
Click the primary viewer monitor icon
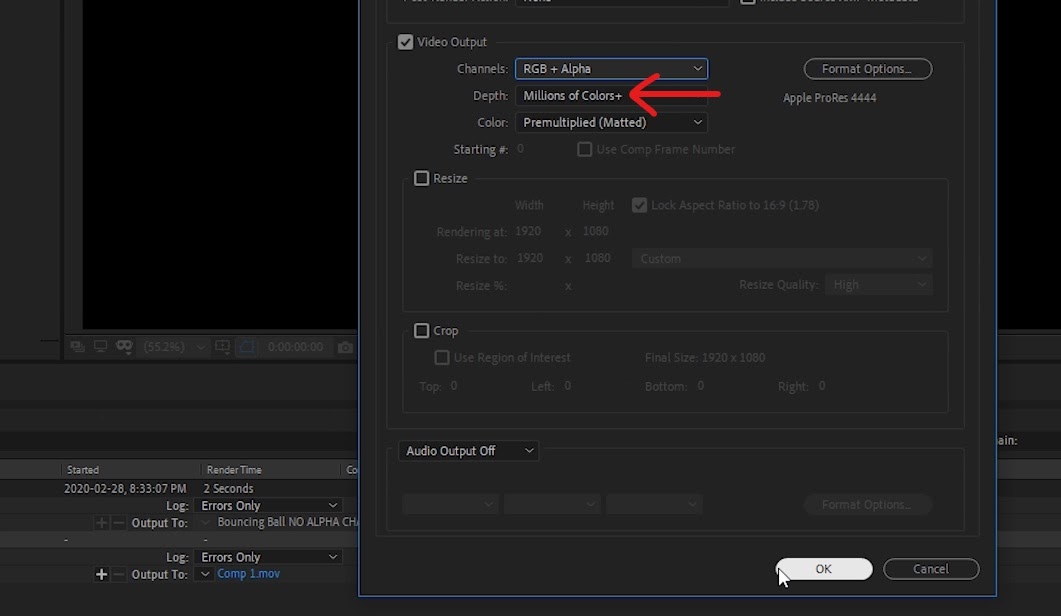[x=100, y=347]
